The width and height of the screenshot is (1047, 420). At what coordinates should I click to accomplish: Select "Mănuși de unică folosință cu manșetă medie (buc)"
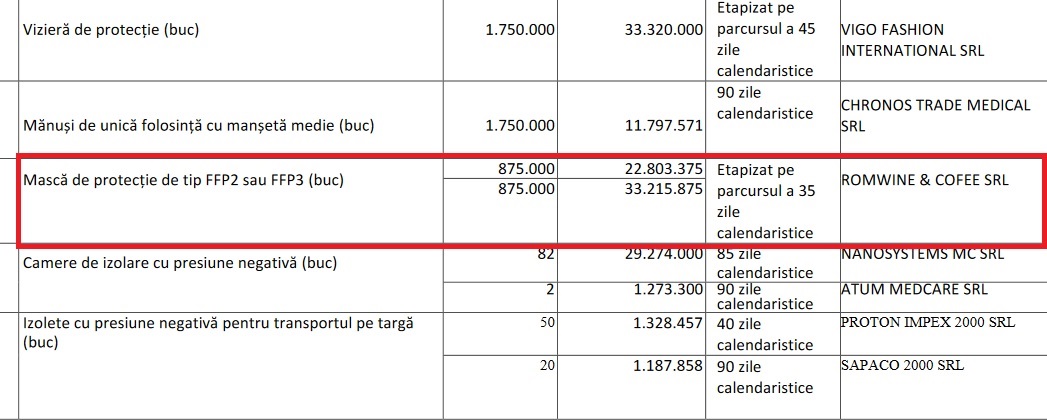point(199,125)
